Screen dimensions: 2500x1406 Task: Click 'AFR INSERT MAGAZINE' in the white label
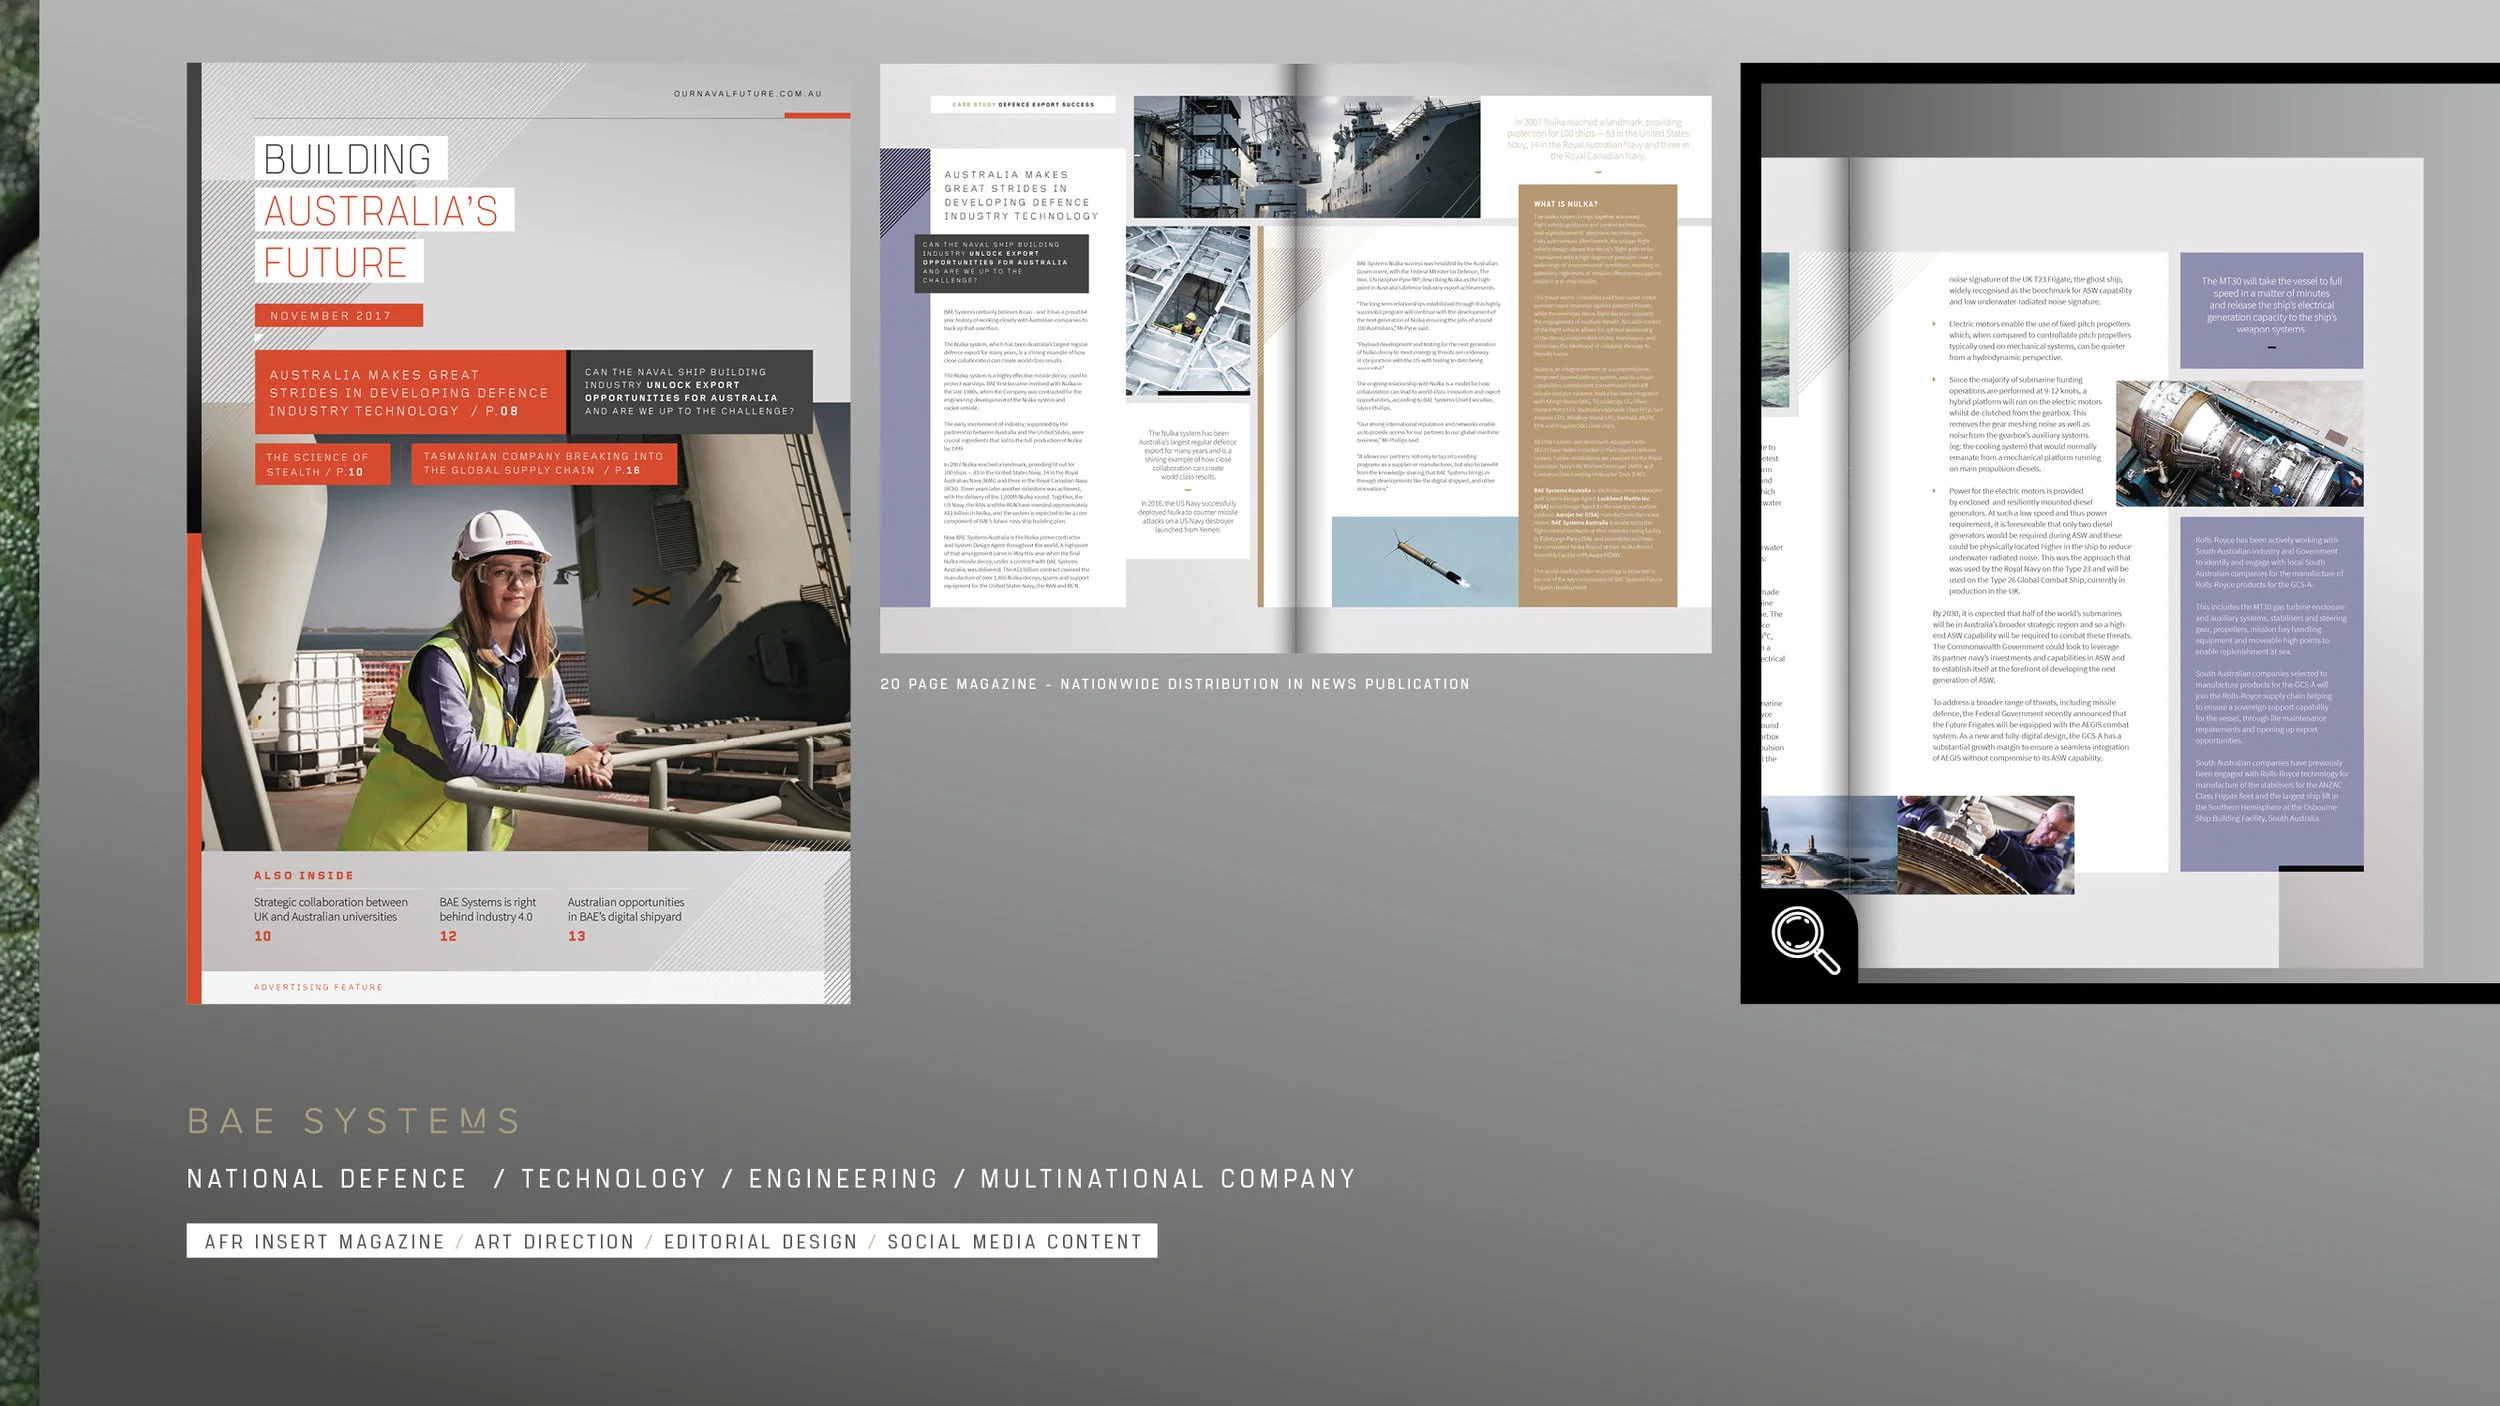(325, 1241)
